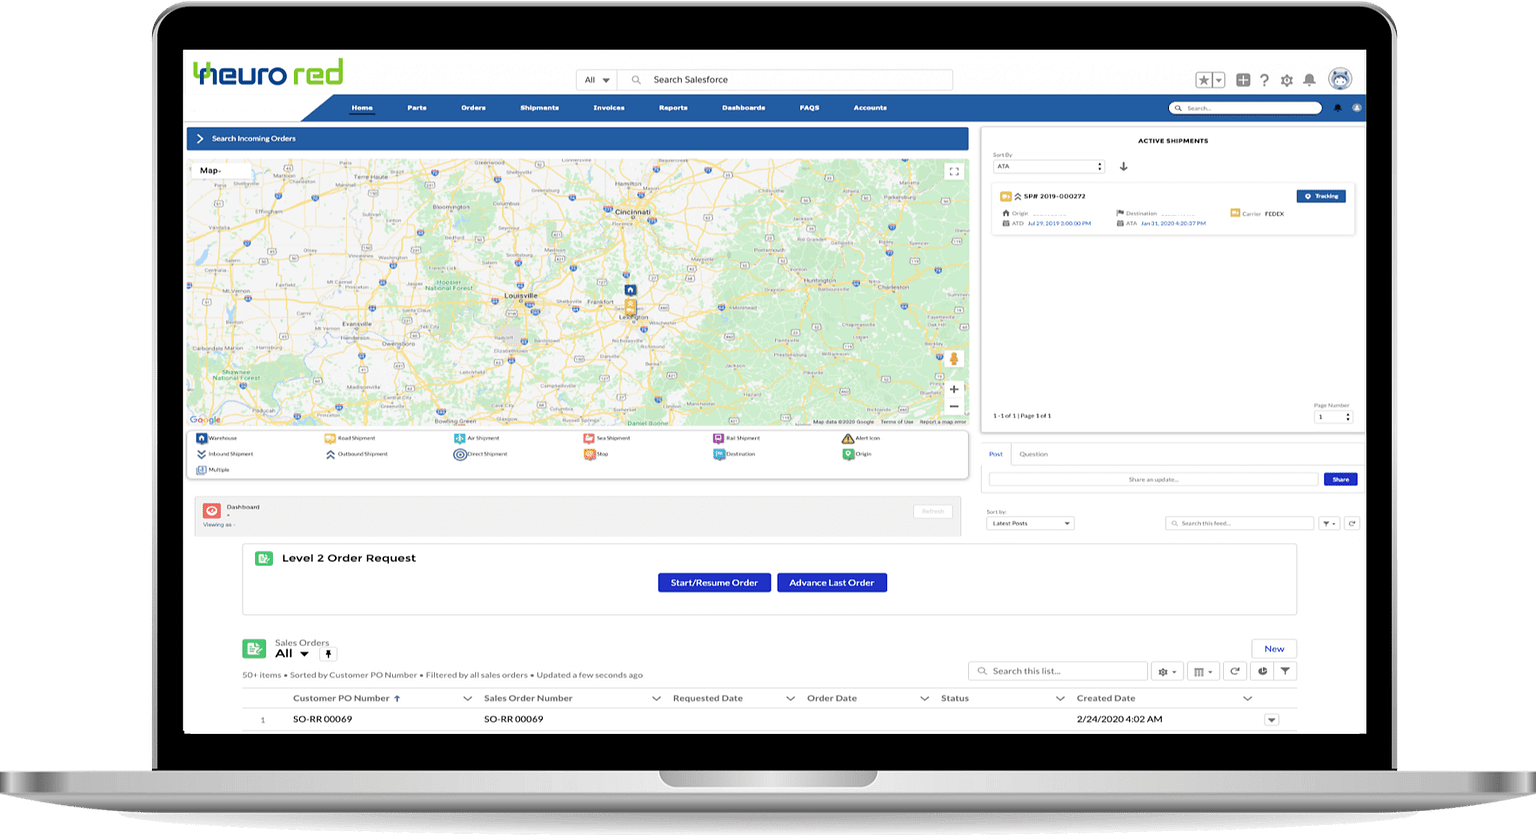This screenshot has height=835, width=1536.
Task: Open the filter icon on the Sales Orders list
Action: click(x=1285, y=671)
